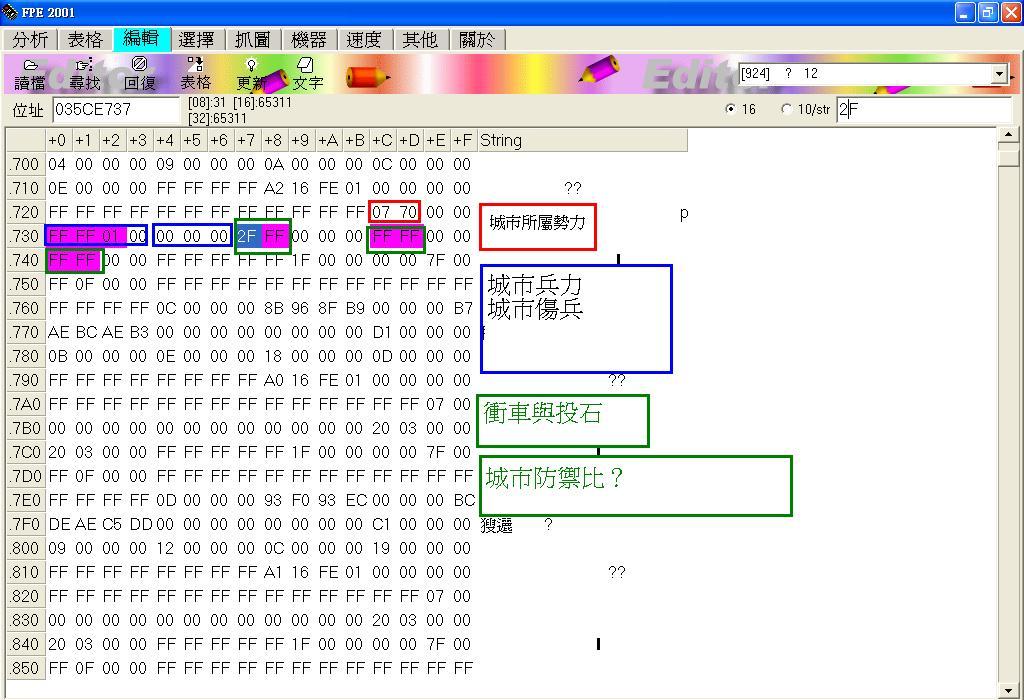This screenshot has width=1024, height=700.
Task: Click the 文字 (text) toolbar icon
Action: click(x=307, y=74)
